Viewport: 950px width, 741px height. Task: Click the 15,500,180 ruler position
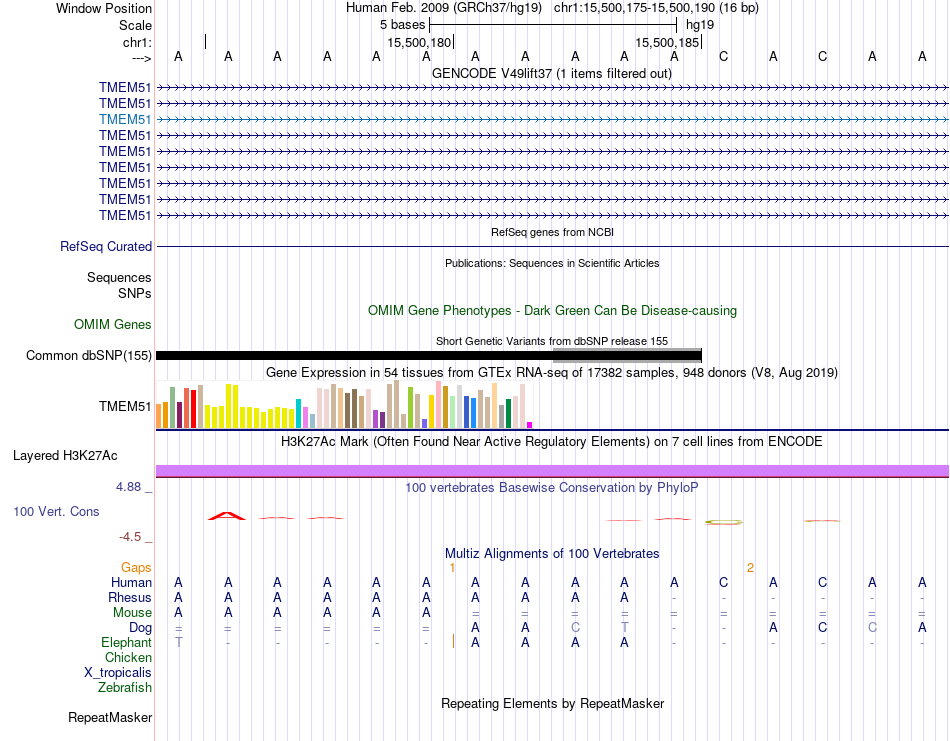click(419, 42)
